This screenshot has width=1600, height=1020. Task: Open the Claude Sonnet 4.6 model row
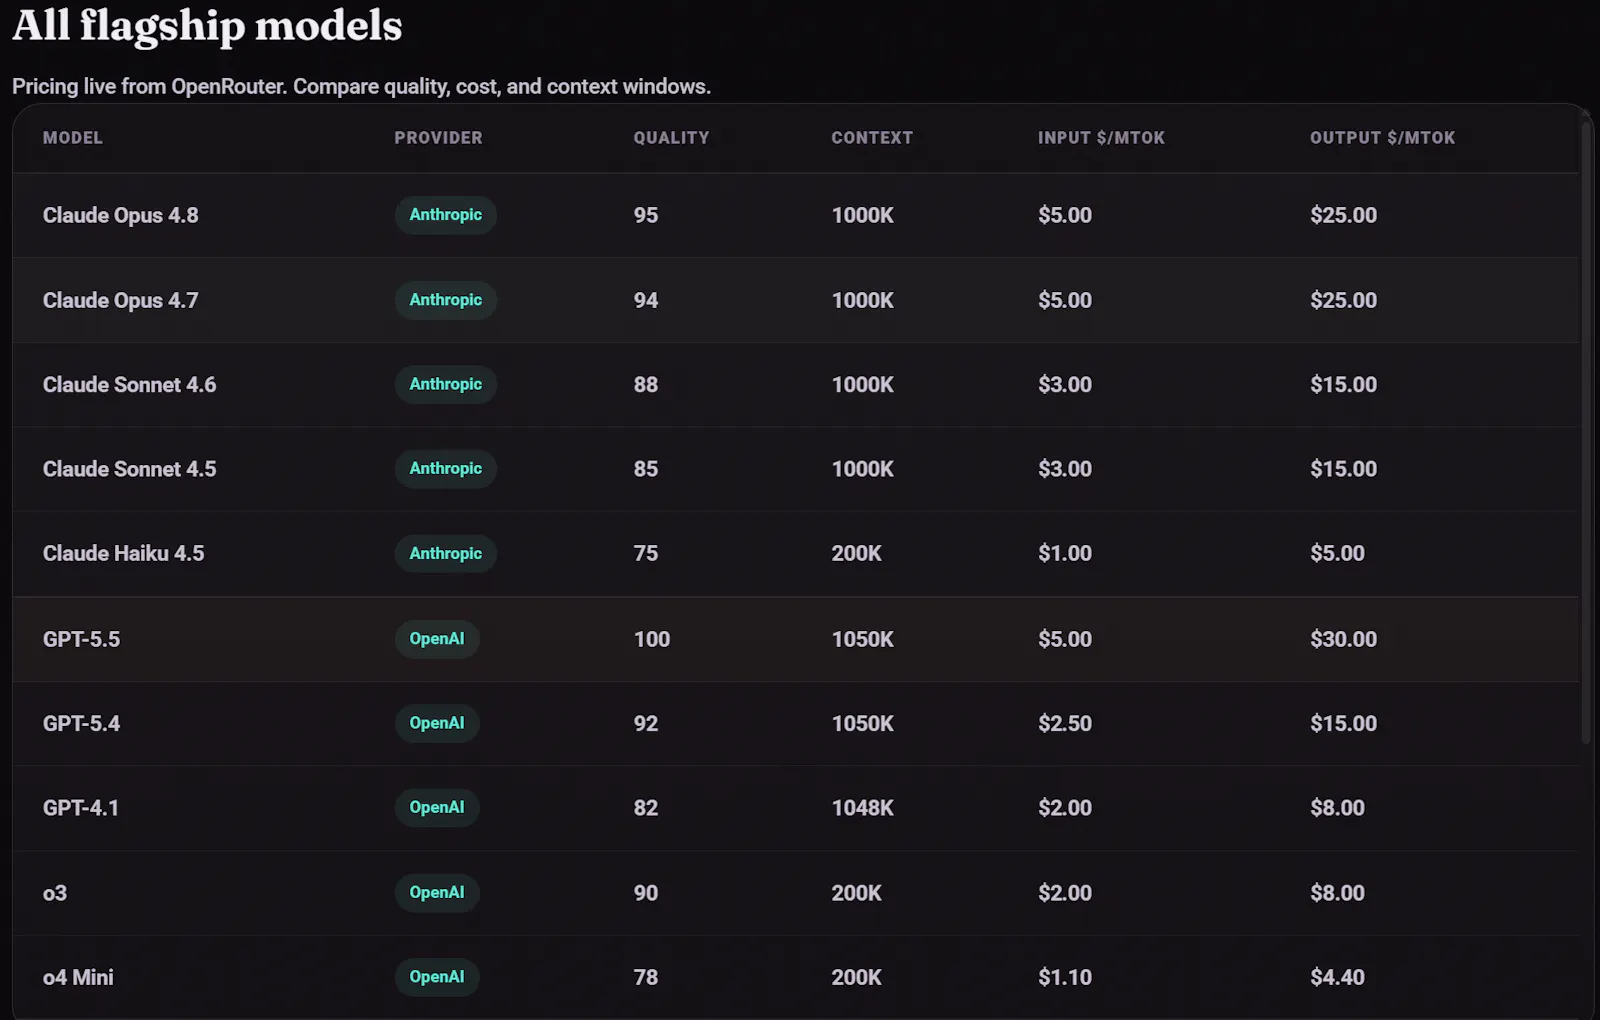click(796, 385)
